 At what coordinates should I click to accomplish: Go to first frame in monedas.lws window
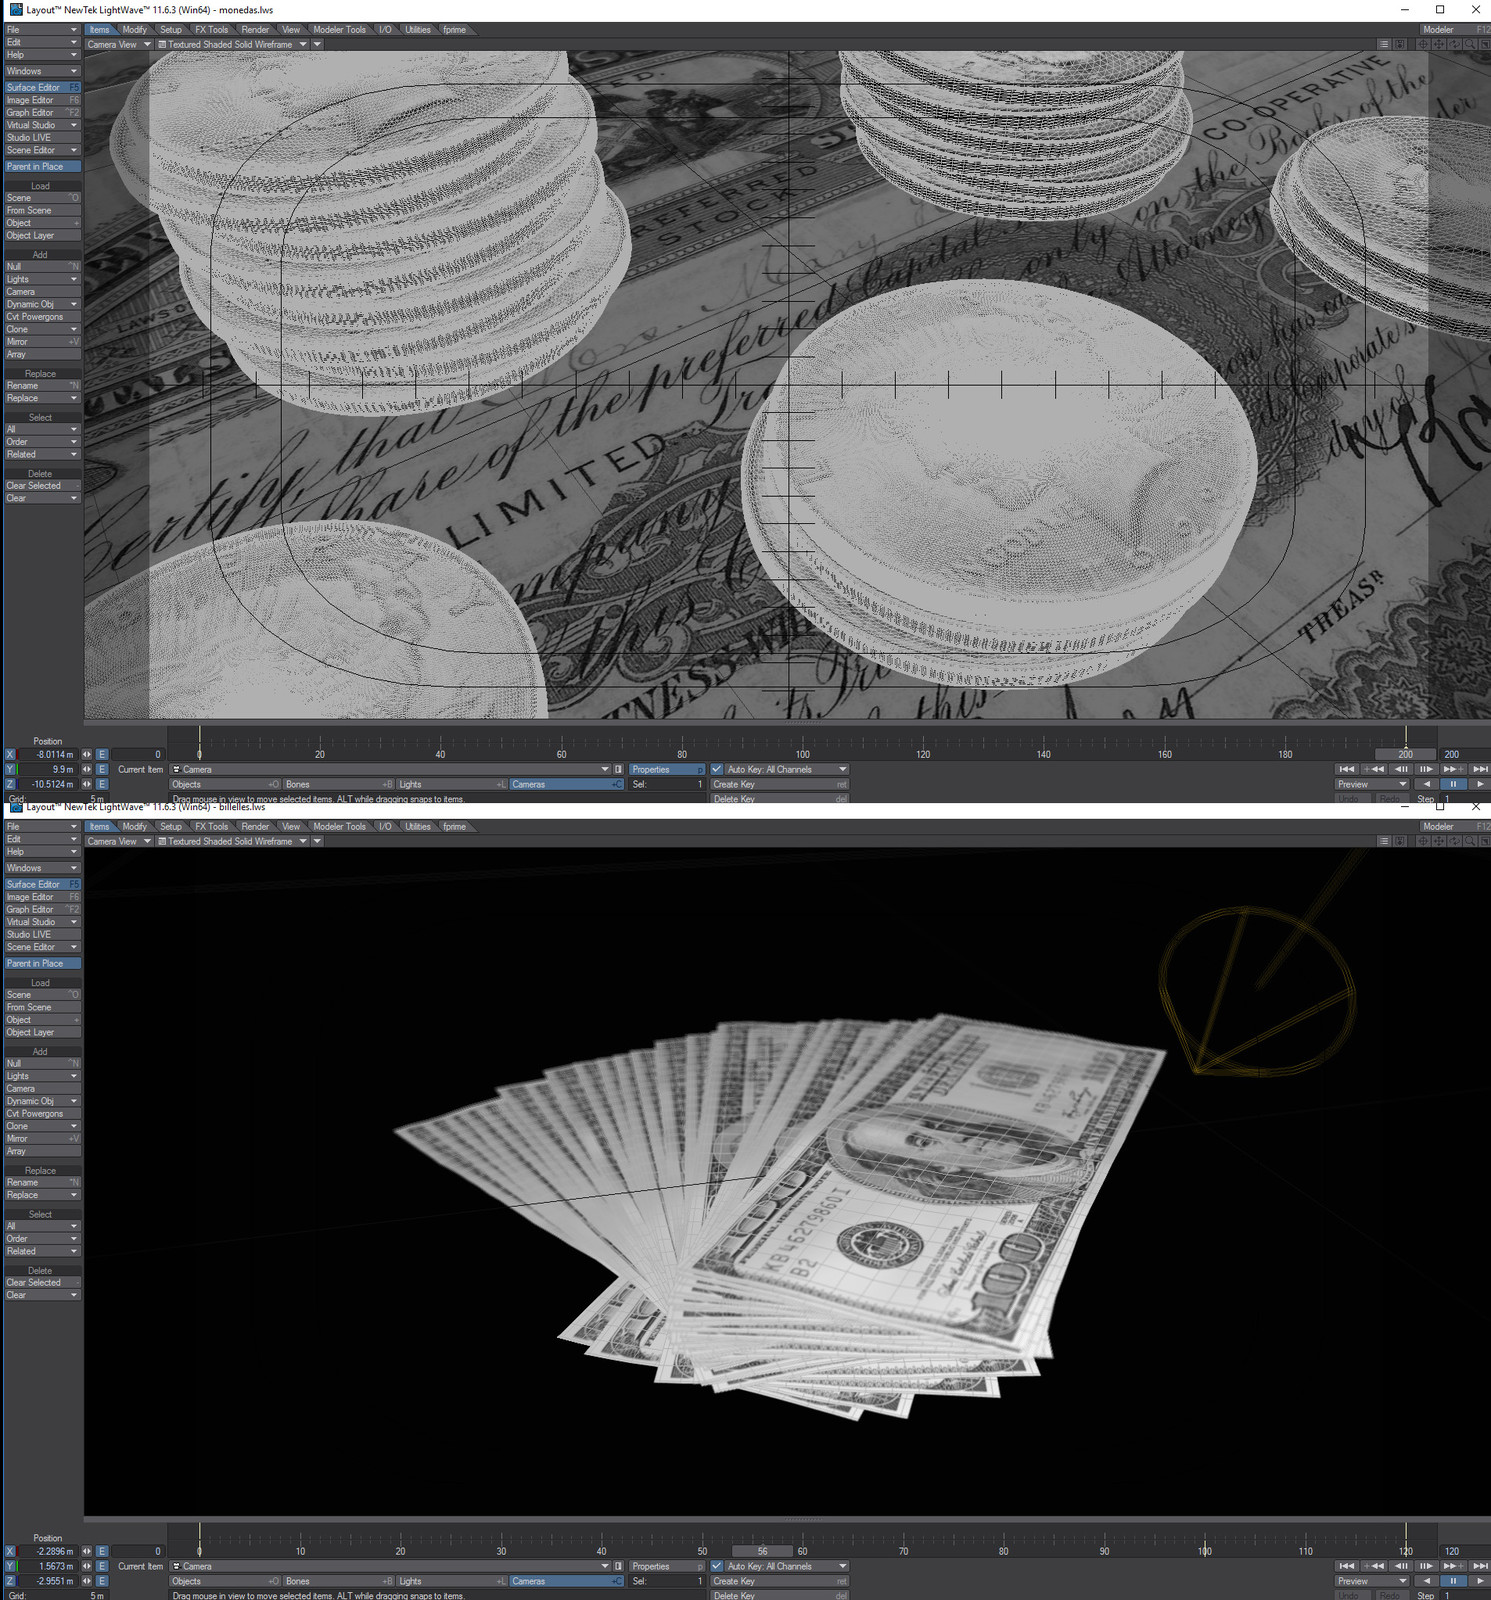(1347, 769)
